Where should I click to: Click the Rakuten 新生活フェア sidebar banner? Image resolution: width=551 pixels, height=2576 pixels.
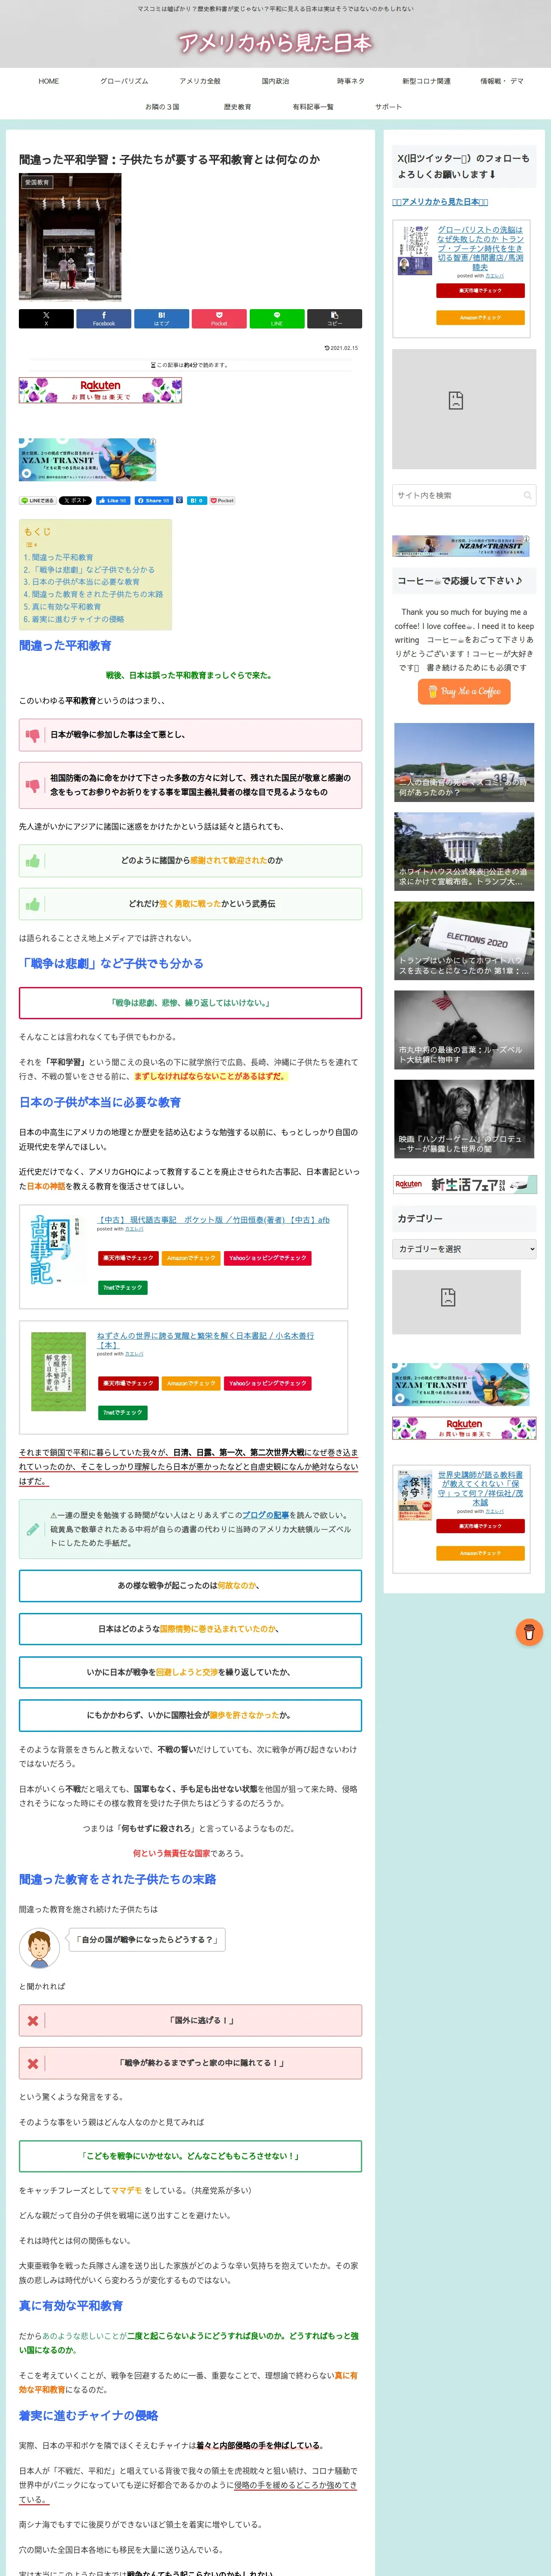[x=464, y=1184]
